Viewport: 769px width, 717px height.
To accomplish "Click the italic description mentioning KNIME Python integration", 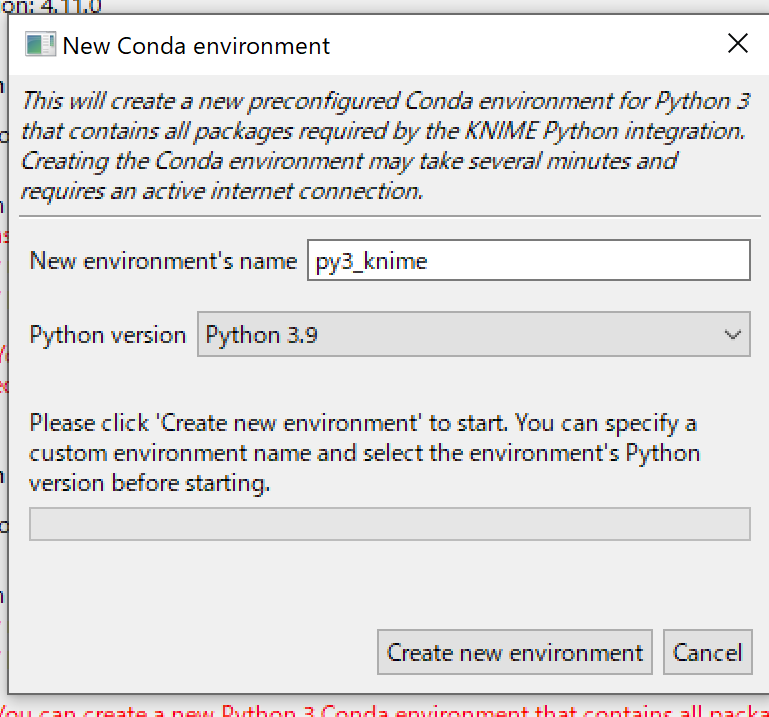I will coord(385,146).
